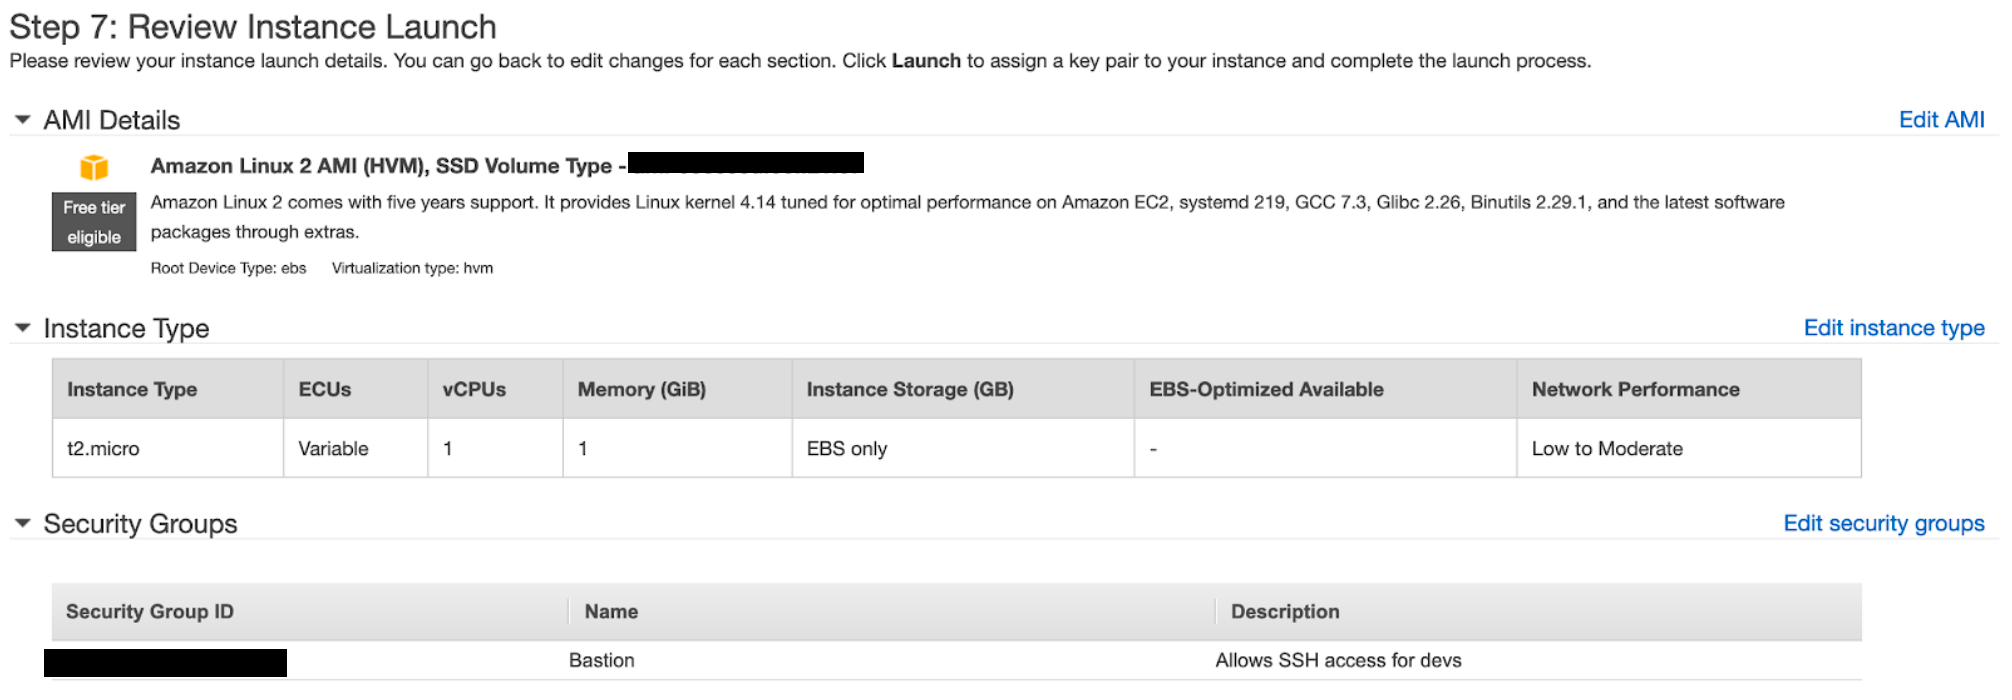Screen dimensions: 2012x700
Task: Collapse the AMI Details section
Action: 23,119
